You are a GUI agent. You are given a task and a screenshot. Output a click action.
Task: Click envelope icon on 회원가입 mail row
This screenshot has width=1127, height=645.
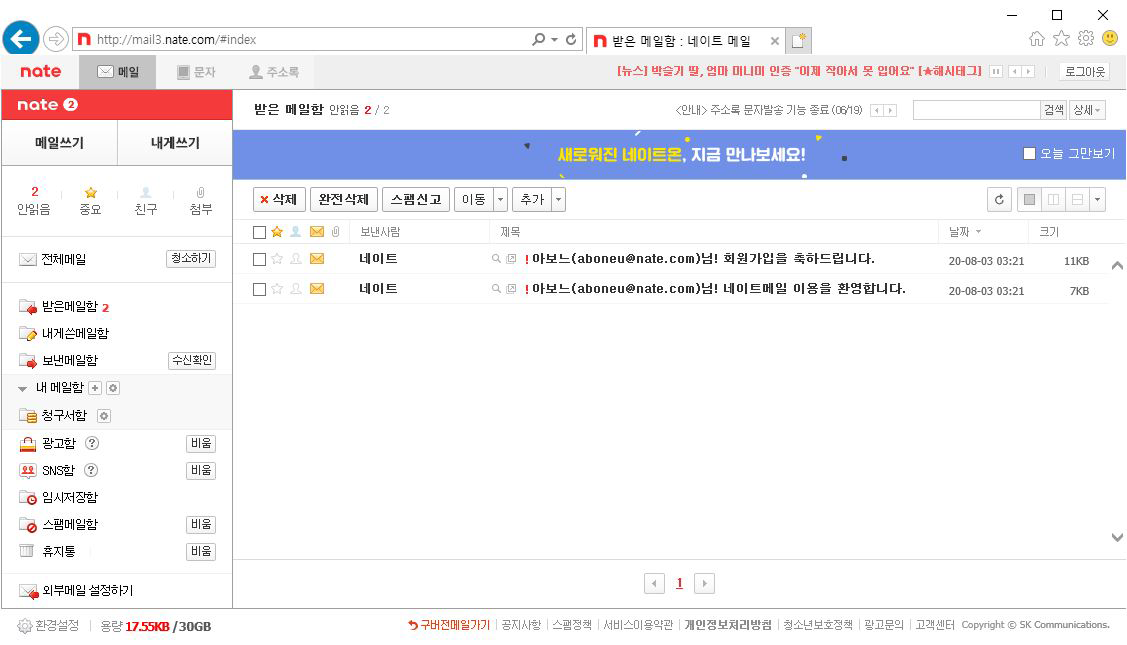317,259
